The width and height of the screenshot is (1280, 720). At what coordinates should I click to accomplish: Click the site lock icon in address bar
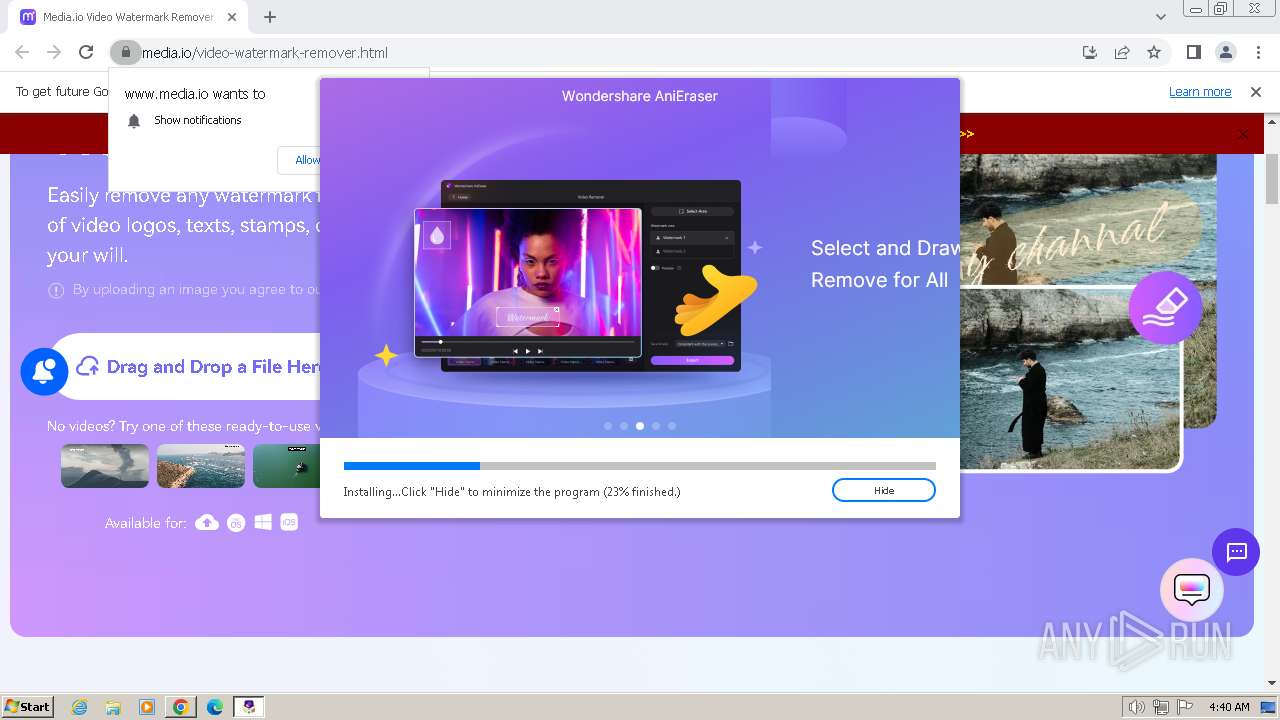125,52
